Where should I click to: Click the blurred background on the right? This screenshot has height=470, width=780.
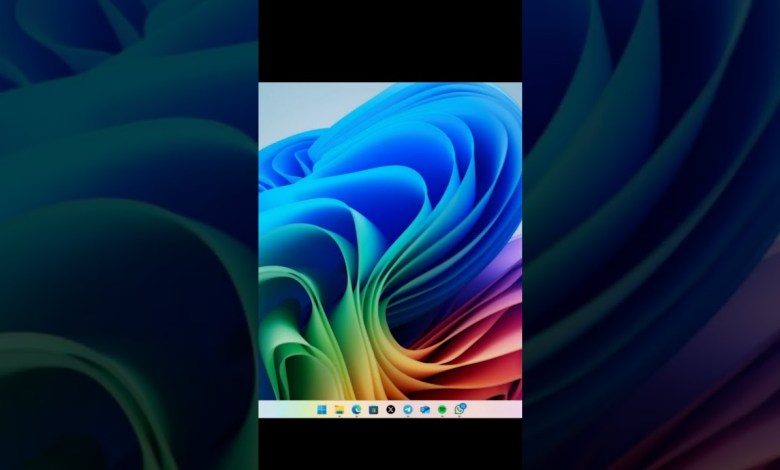[x=650, y=235]
